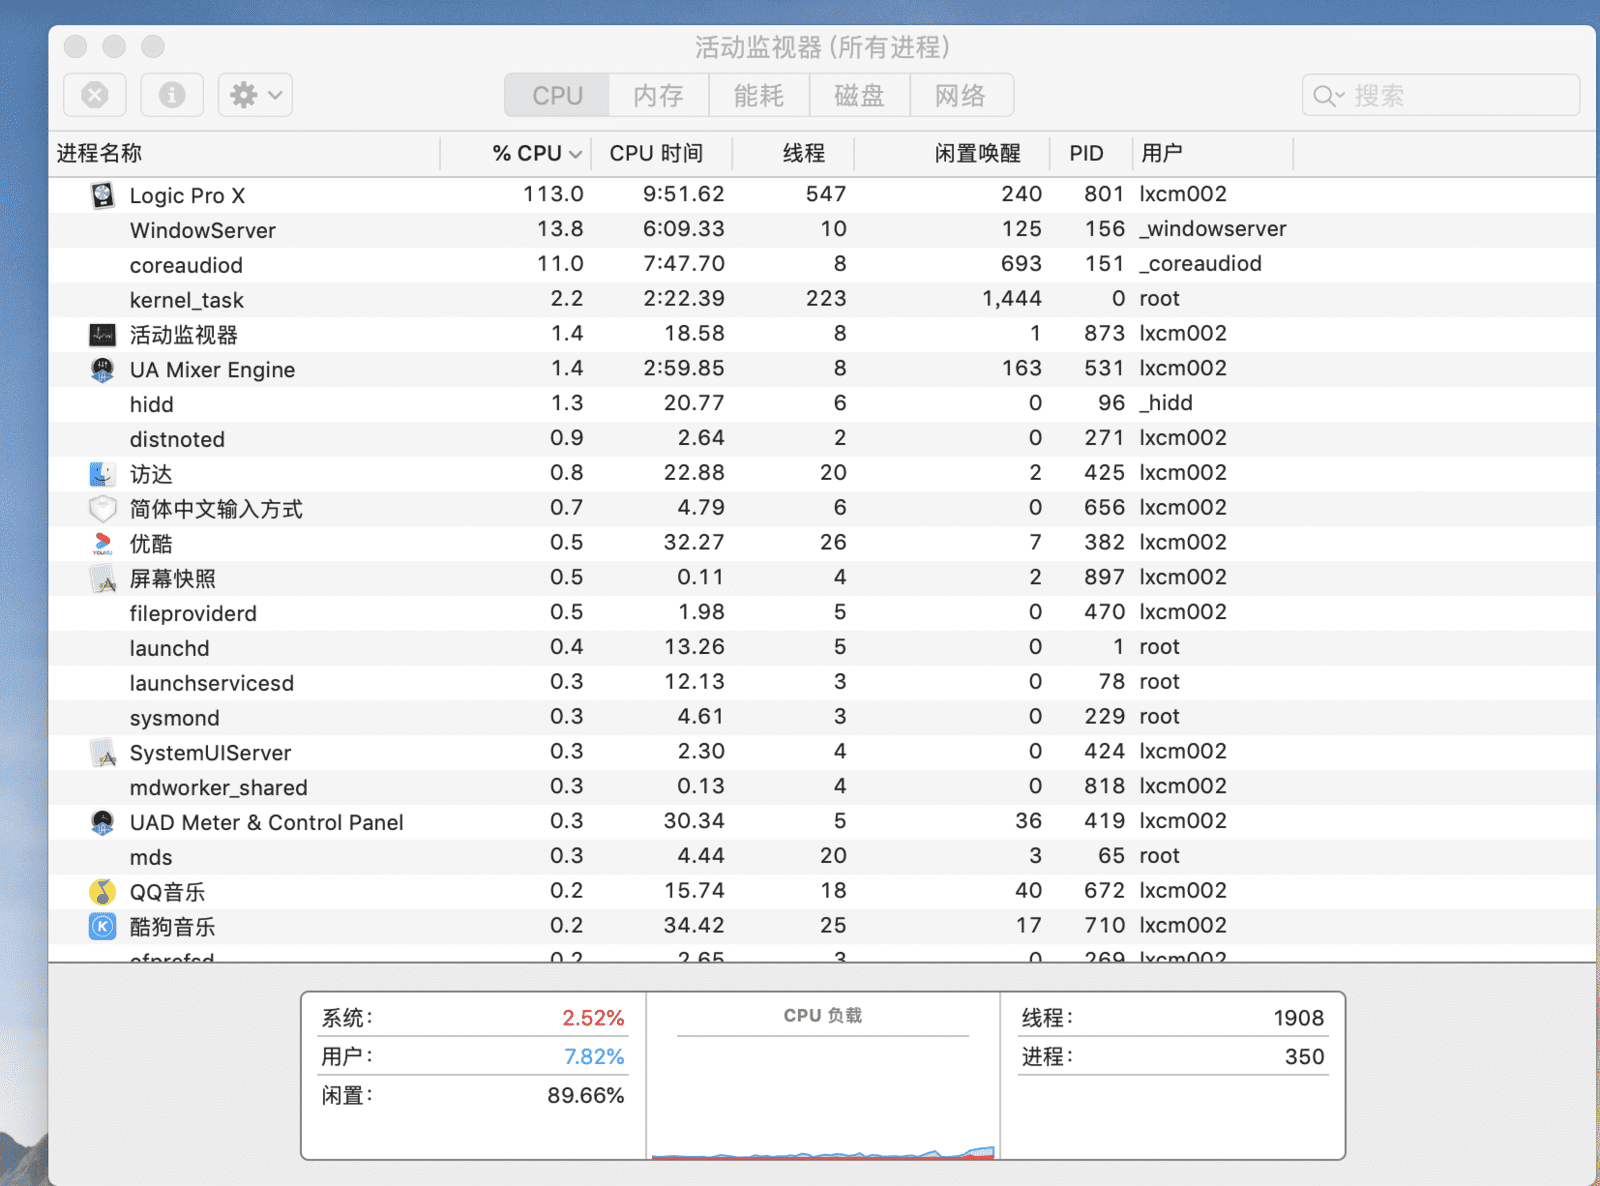Viewport: 1600px width, 1186px height.
Task: Click the QQ音乐 app icon
Action: (x=102, y=892)
